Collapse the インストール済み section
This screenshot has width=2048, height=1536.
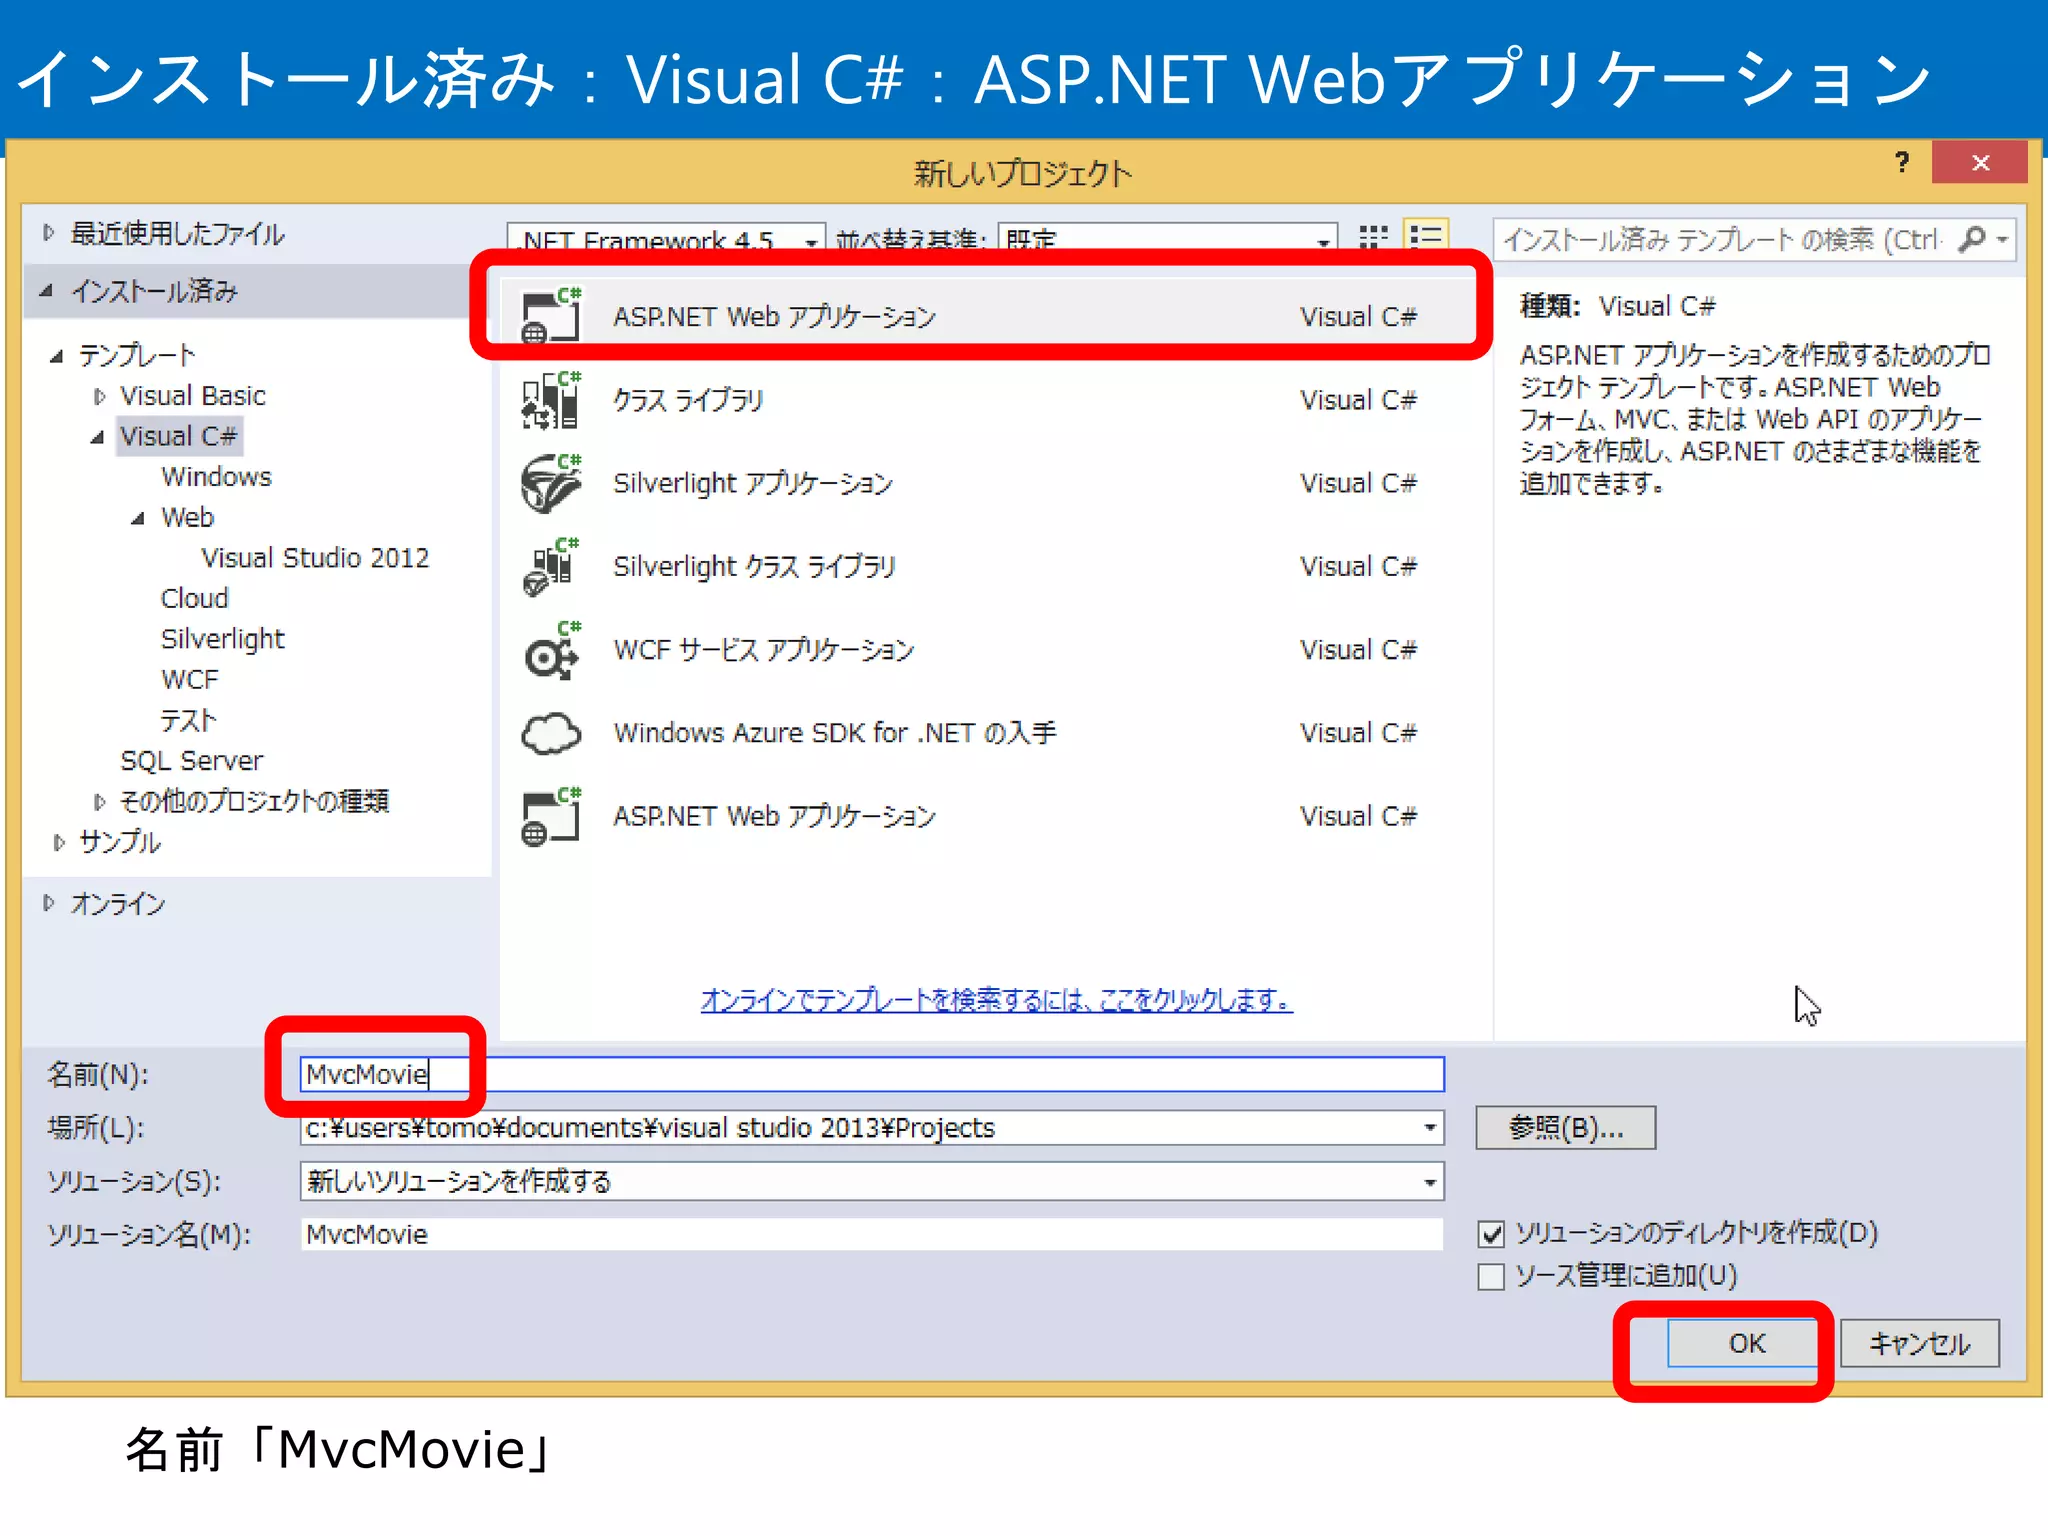coord(46,291)
